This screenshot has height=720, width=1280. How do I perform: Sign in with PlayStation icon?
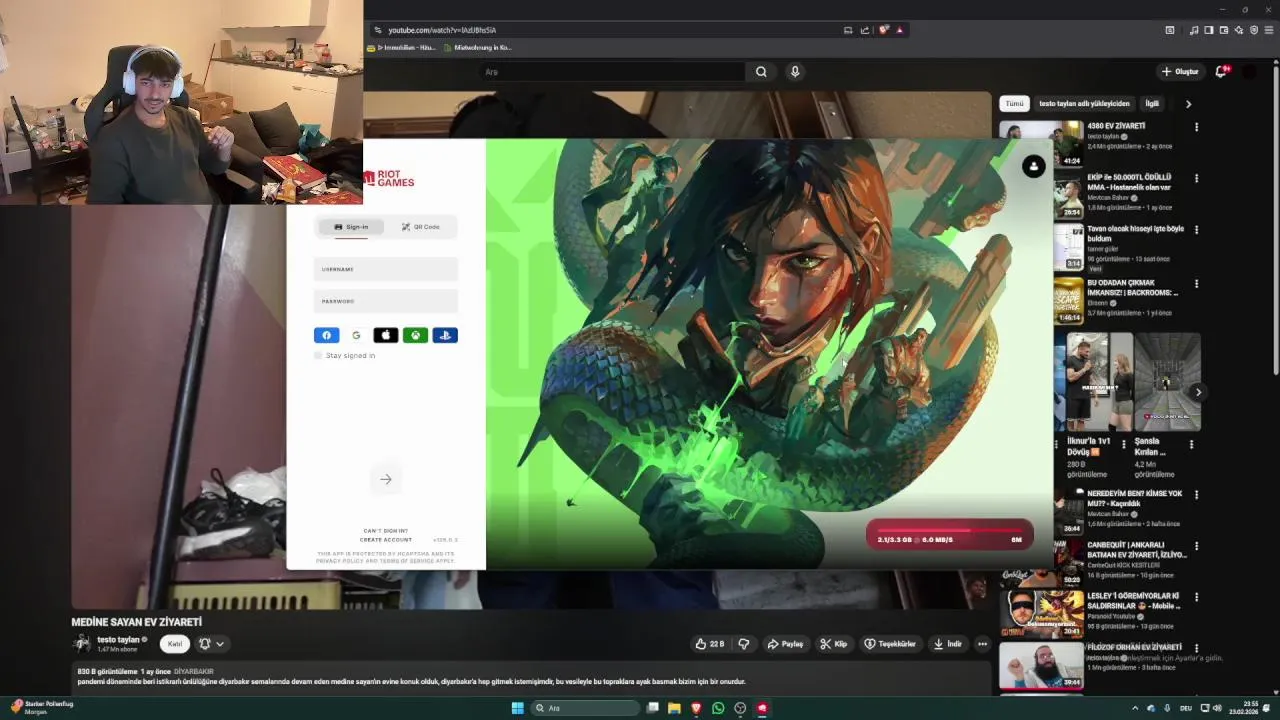coord(445,335)
